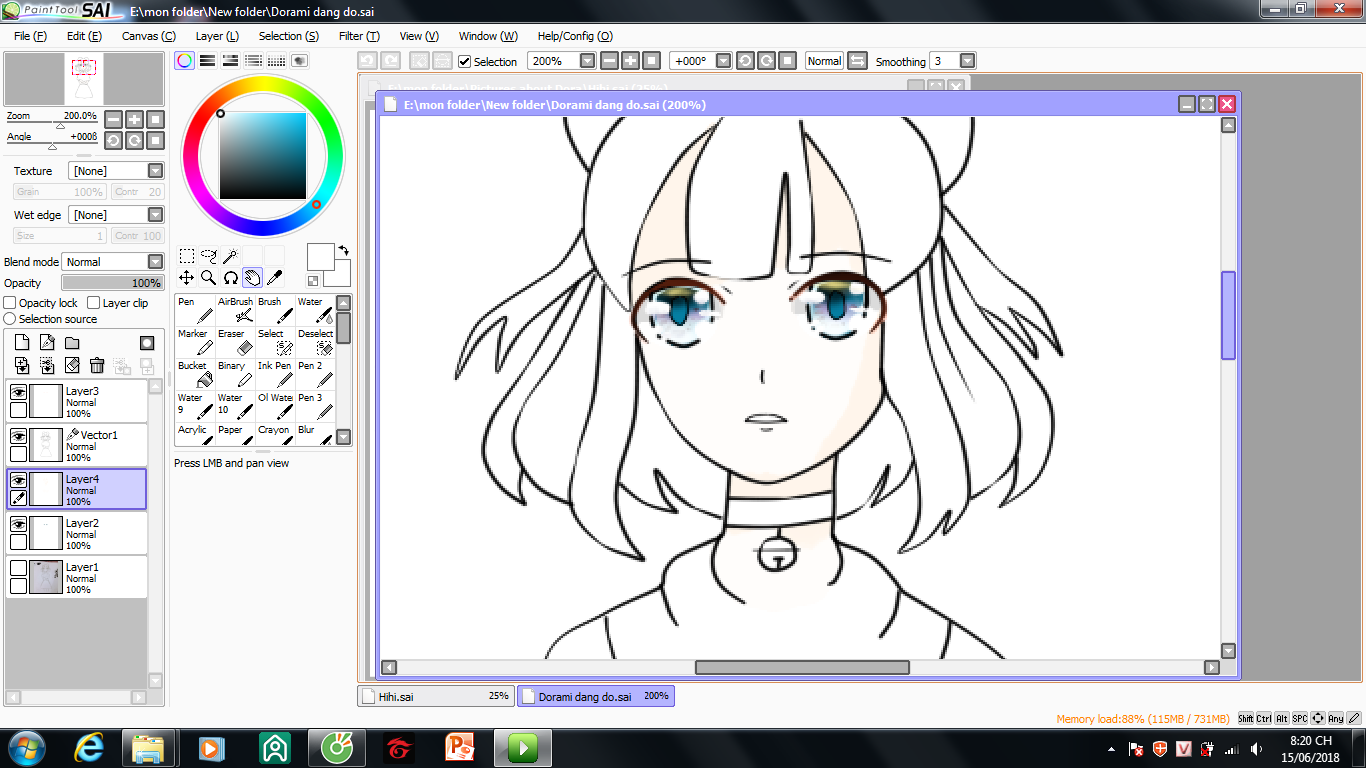Zoom in using plus button in toolbar
This screenshot has height=768, width=1366.
[631, 61]
